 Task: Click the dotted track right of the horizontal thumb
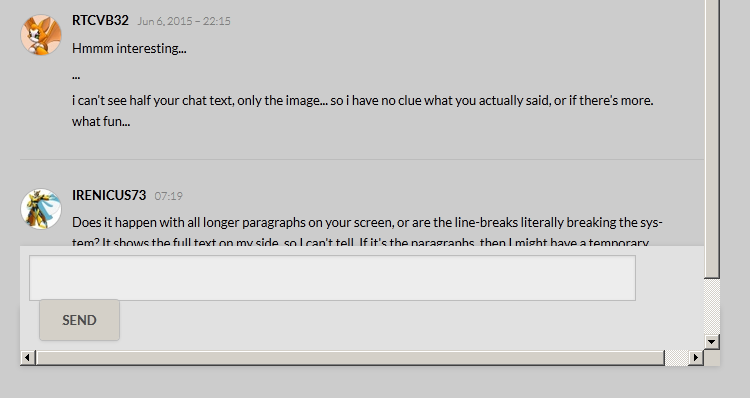[x=676, y=357]
